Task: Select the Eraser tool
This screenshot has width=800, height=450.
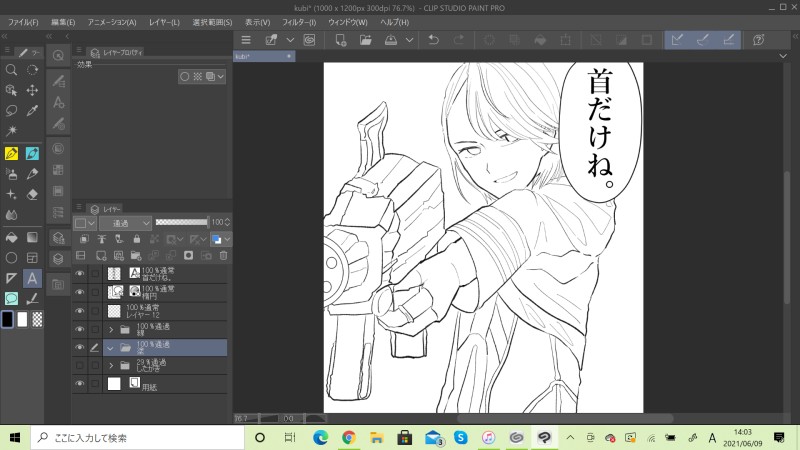Action: coord(32,194)
